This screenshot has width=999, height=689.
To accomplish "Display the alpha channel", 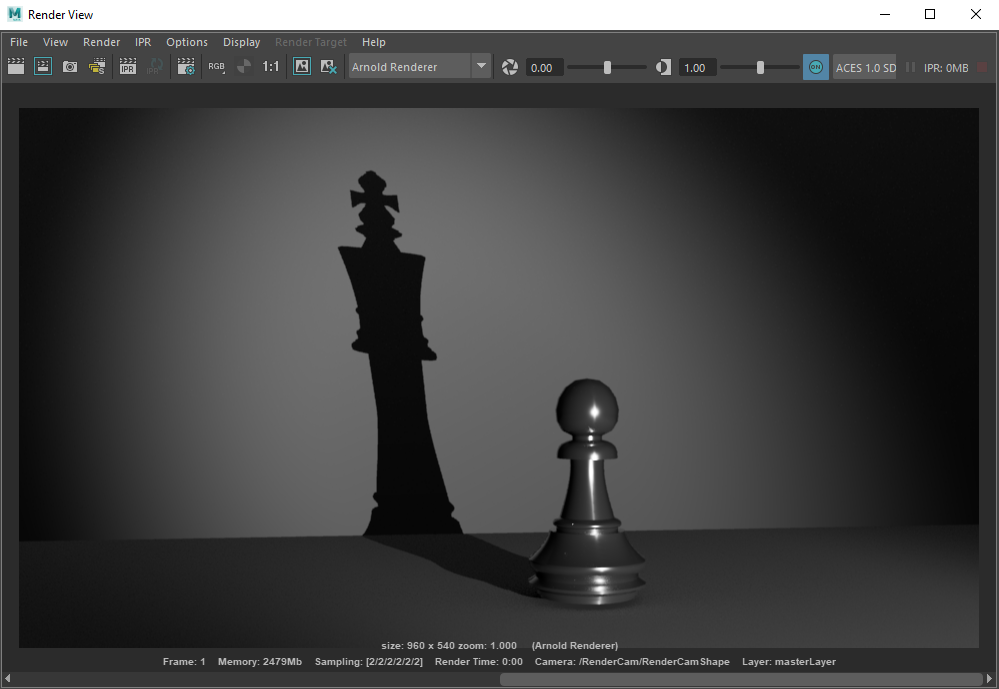I will coord(244,67).
